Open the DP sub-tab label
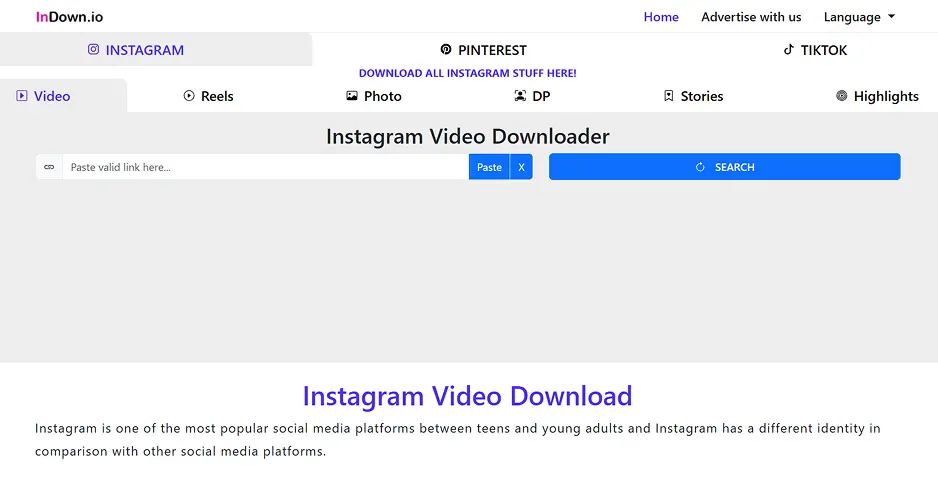 click(541, 96)
